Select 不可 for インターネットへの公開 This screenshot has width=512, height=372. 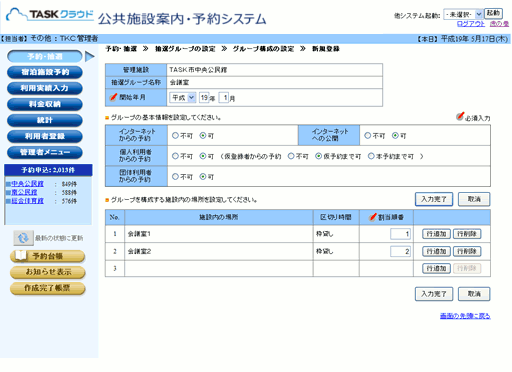pos(367,135)
